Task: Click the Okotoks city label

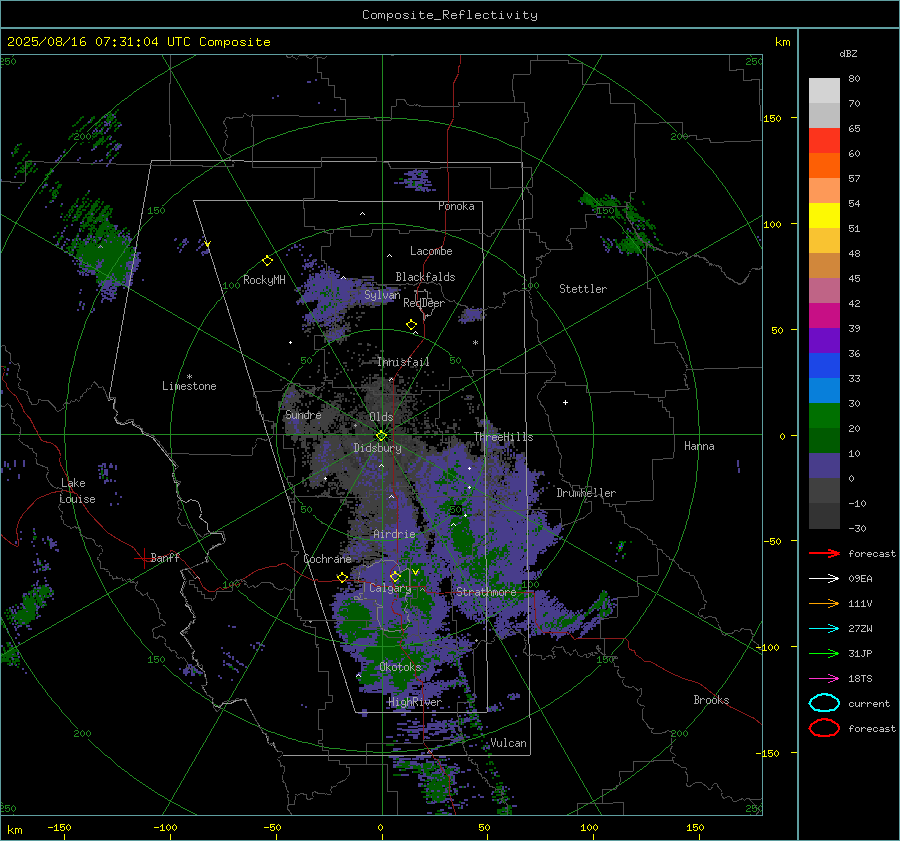Action: pos(400,667)
